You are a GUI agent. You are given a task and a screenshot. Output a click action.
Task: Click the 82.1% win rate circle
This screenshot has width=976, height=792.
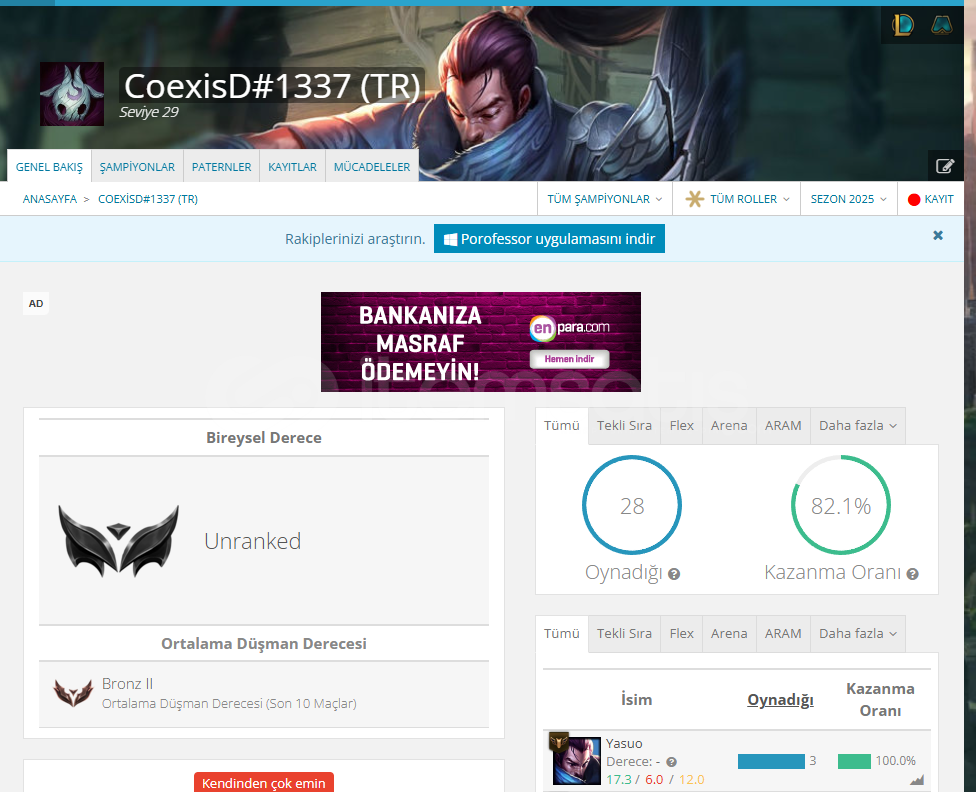tap(840, 505)
